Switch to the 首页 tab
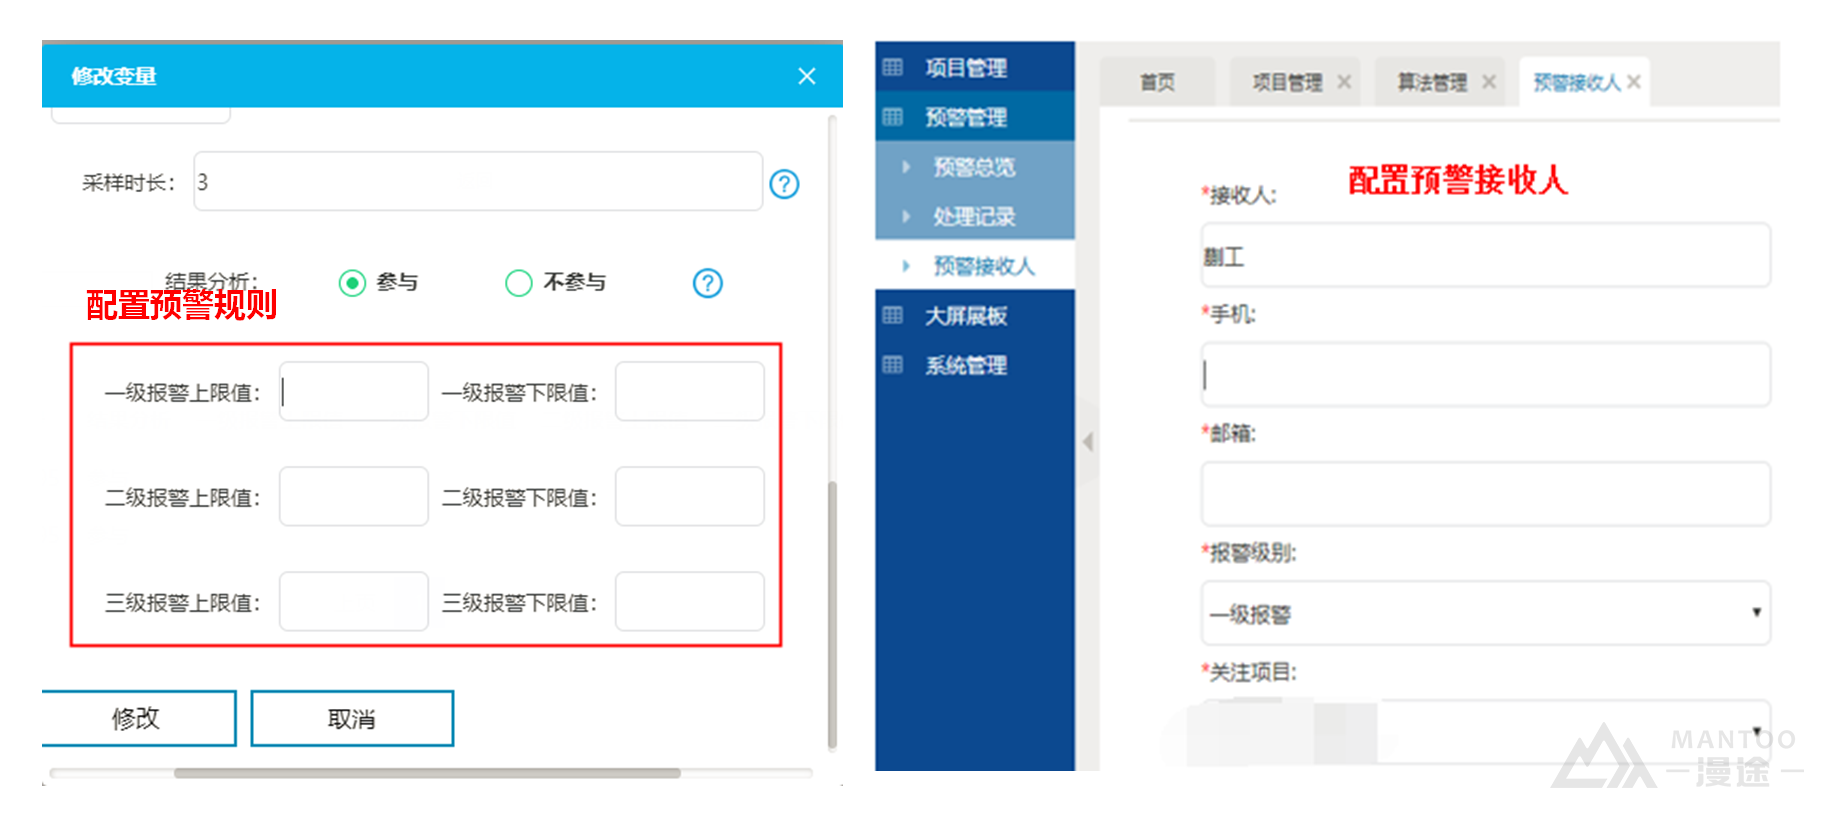Viewport: 1826px width, 821px height. (x=1157, y=82)
